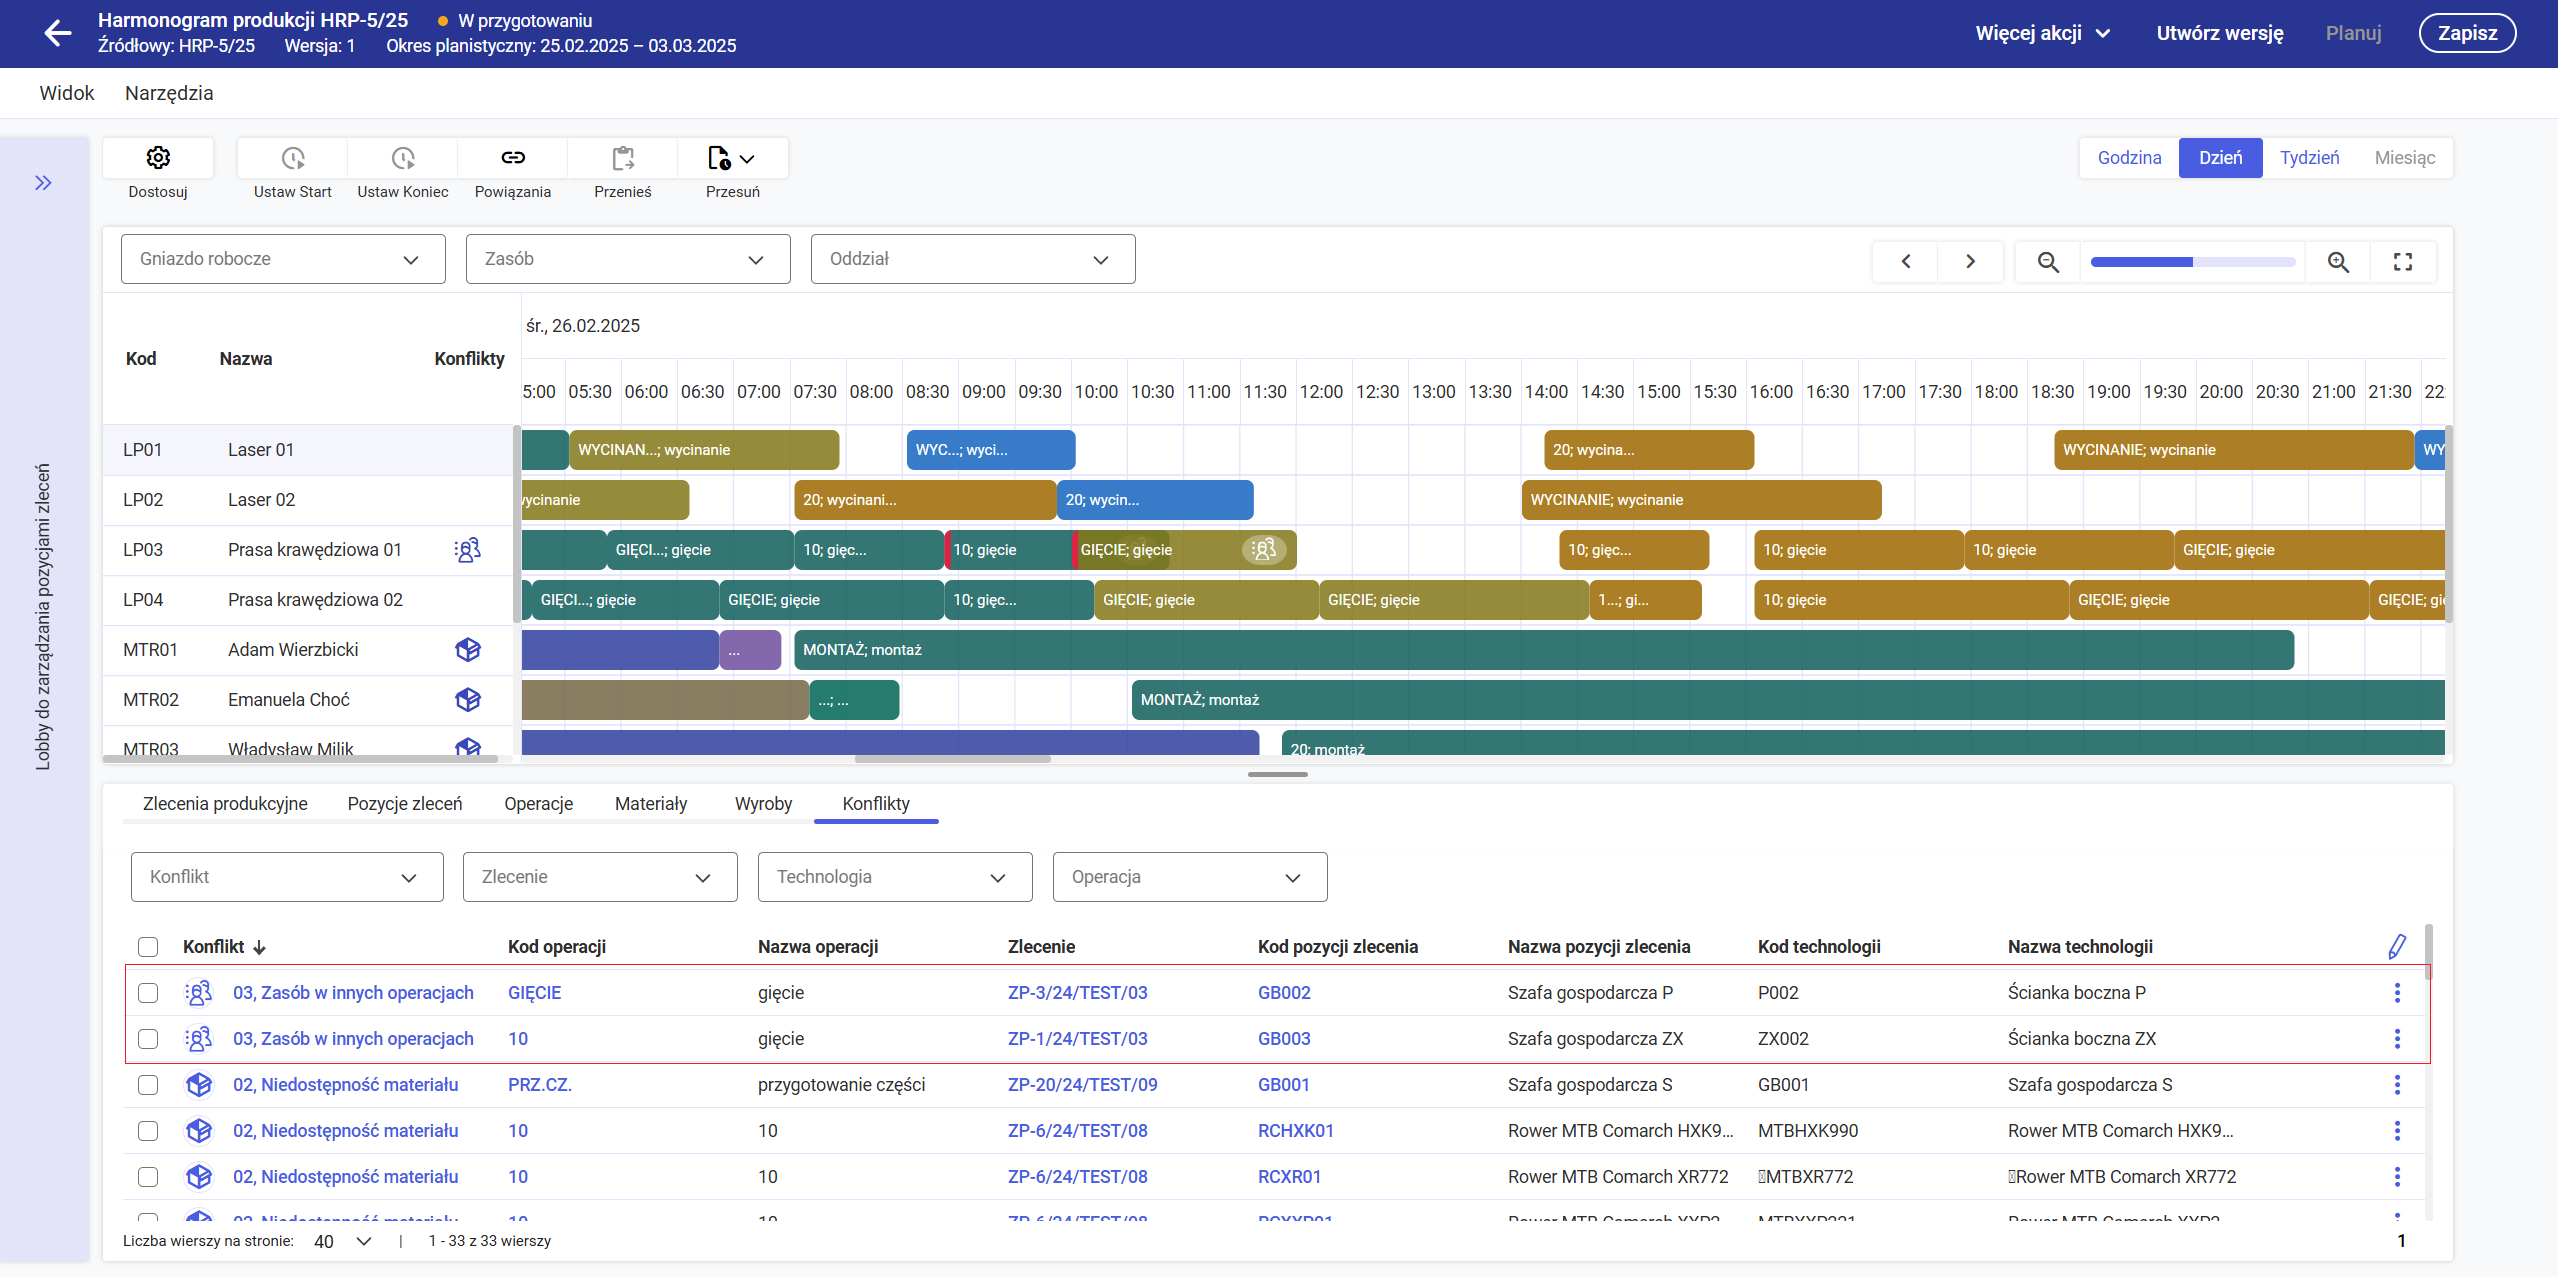
Task: Check the PRZ.CZ. conflict row
Action: 148,1085
